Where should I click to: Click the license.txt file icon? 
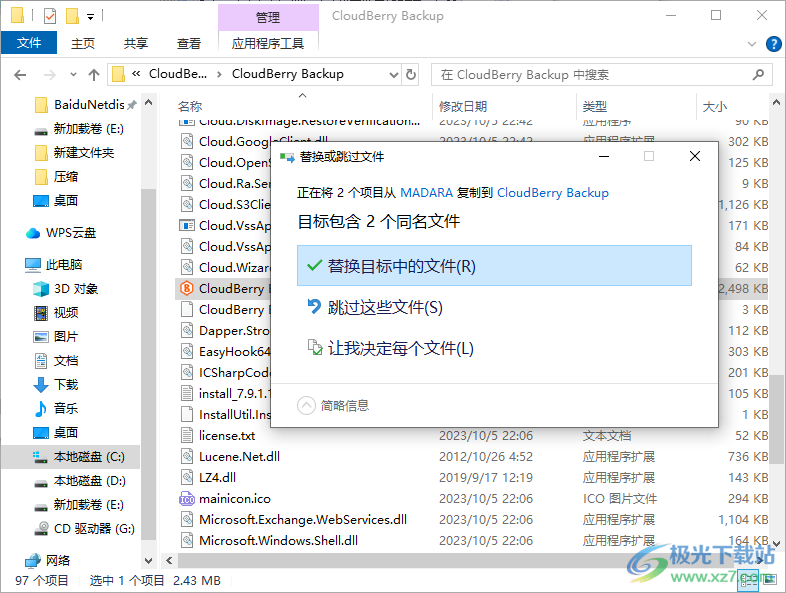pyautogui.click(x=186, y=436)
